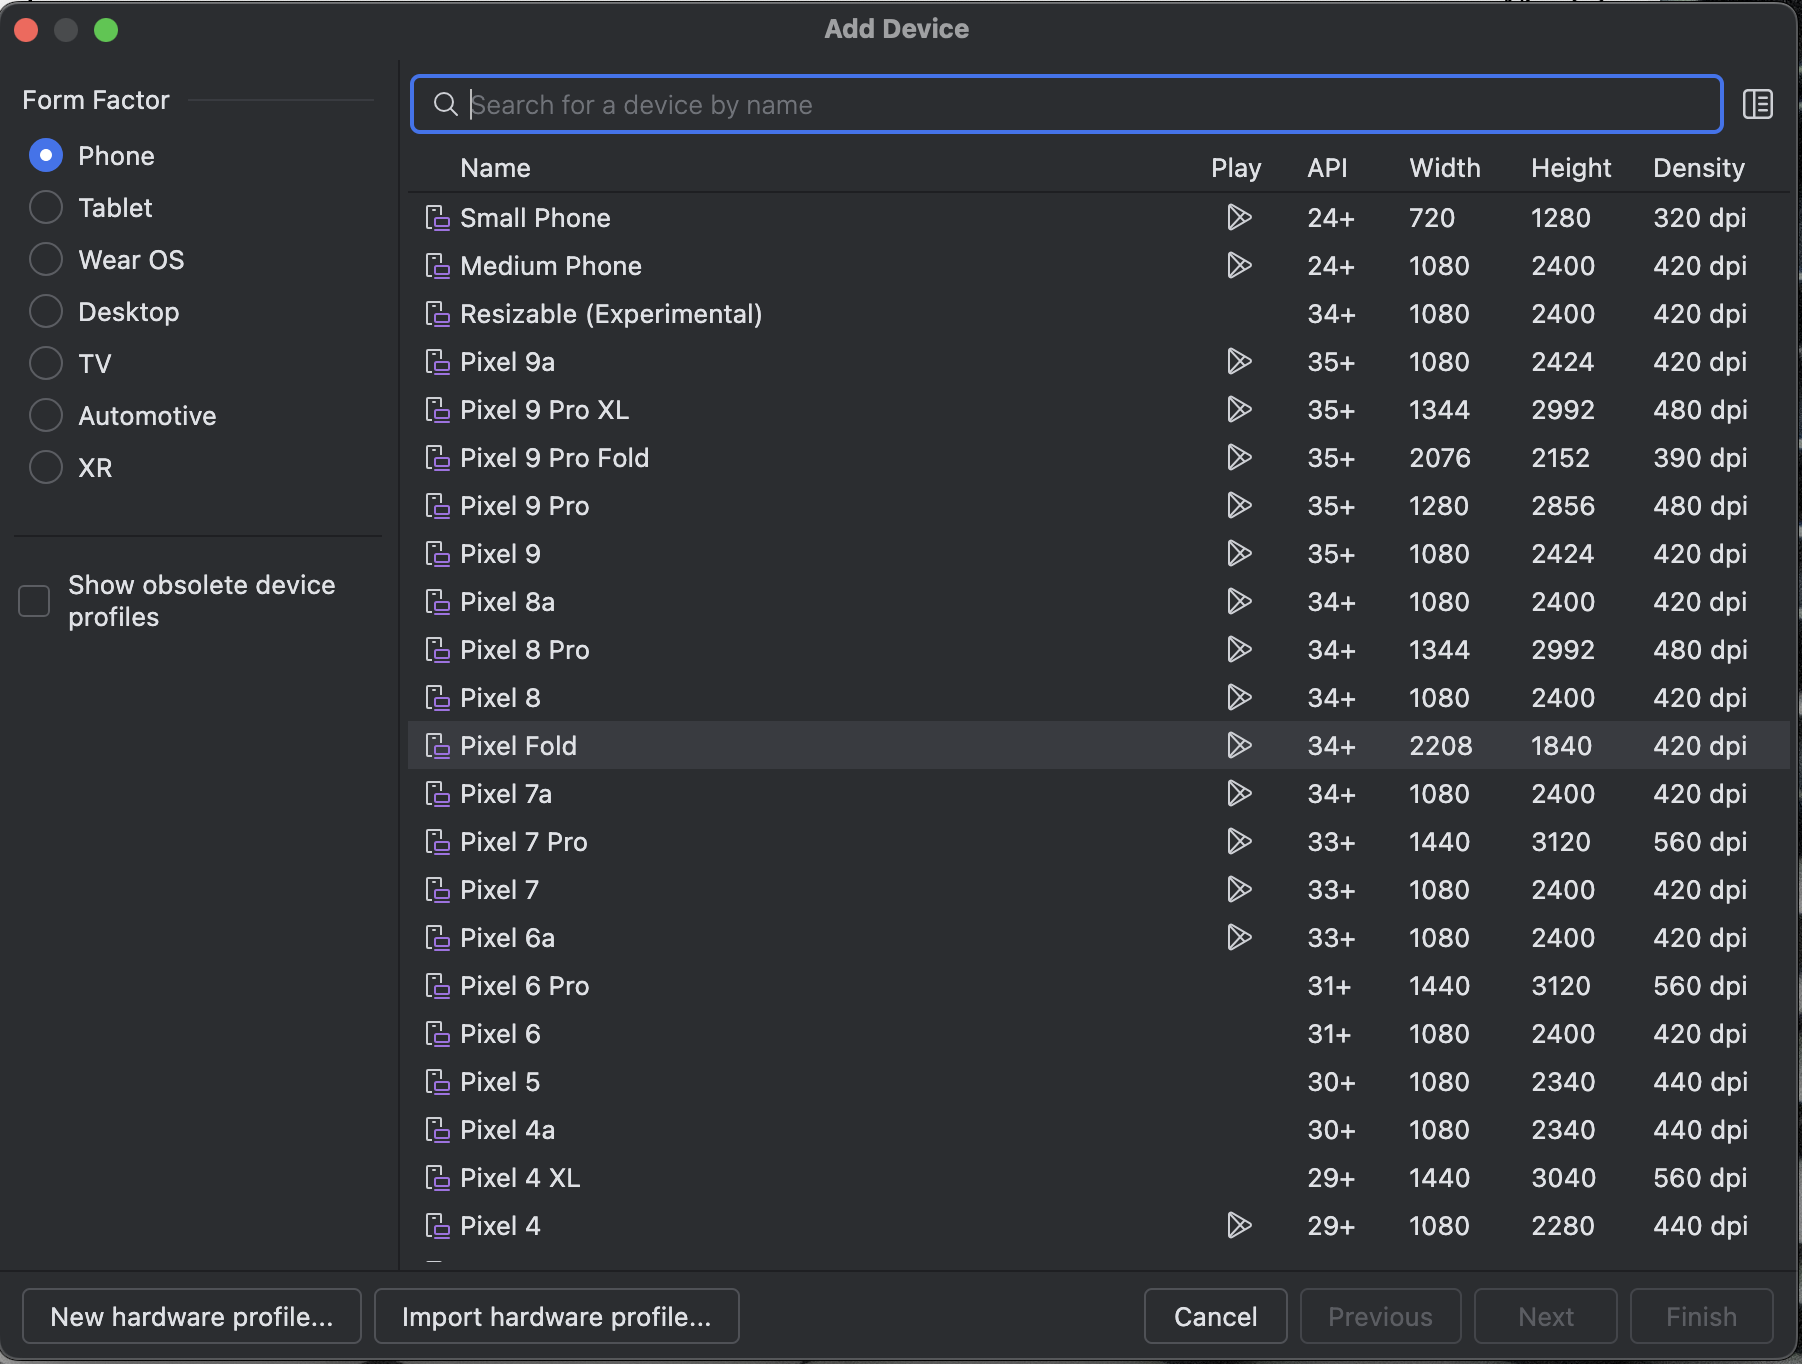Select the Tablet form factor
Image resolution: width=1802 pixels, height=1364 pixels.
point(46,208)
